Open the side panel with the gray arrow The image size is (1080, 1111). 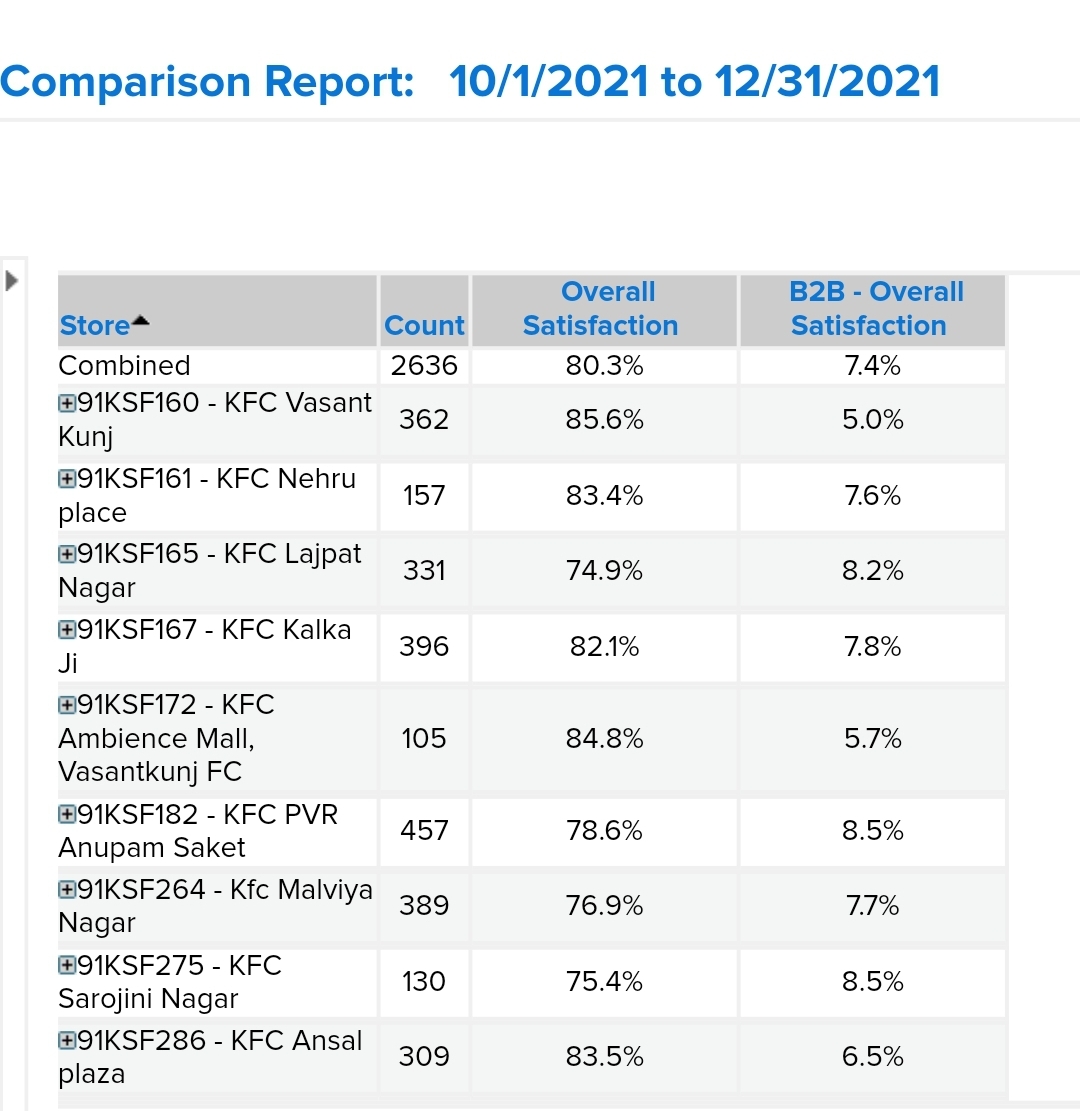click(12, 281)
